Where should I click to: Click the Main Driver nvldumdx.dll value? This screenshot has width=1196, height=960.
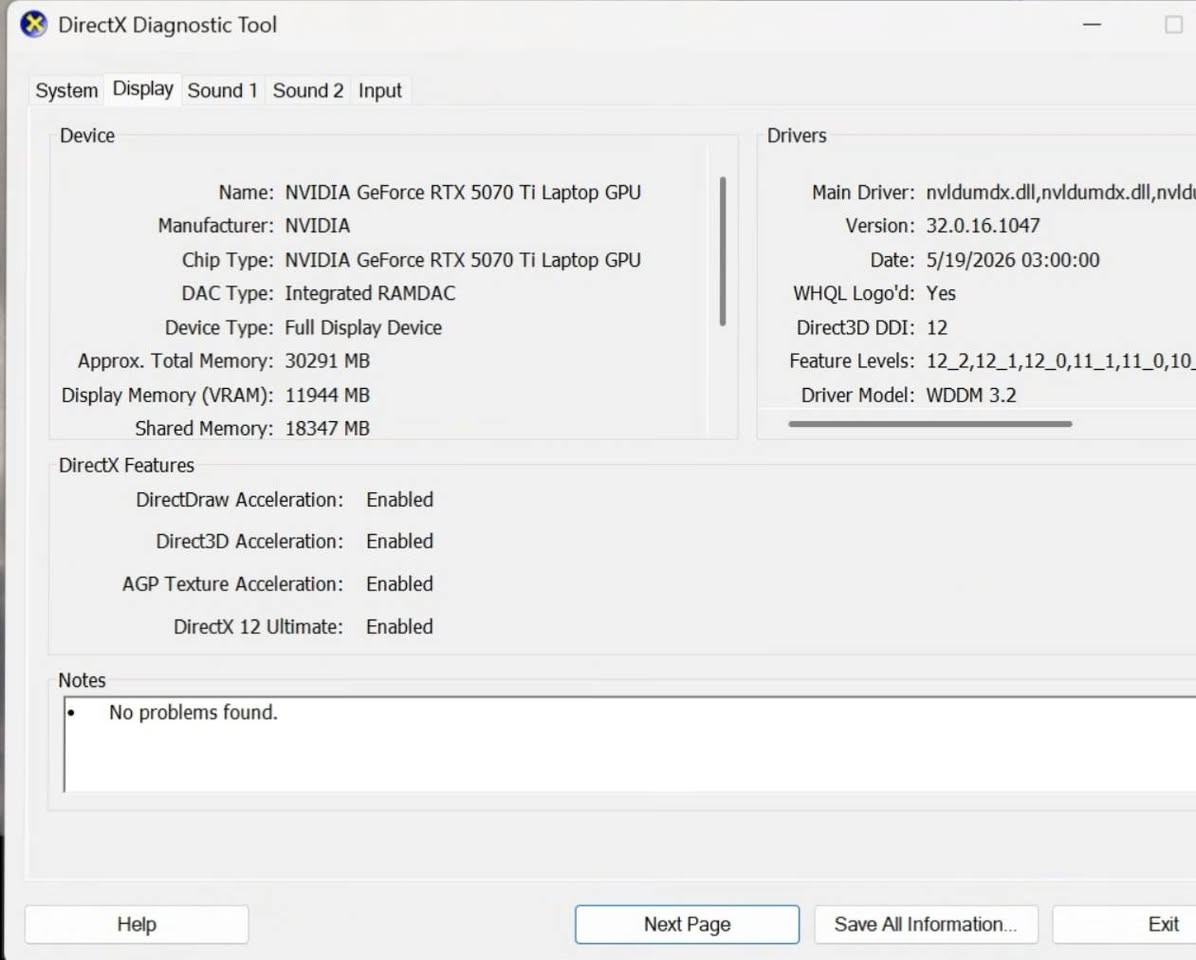point(1060,192)
